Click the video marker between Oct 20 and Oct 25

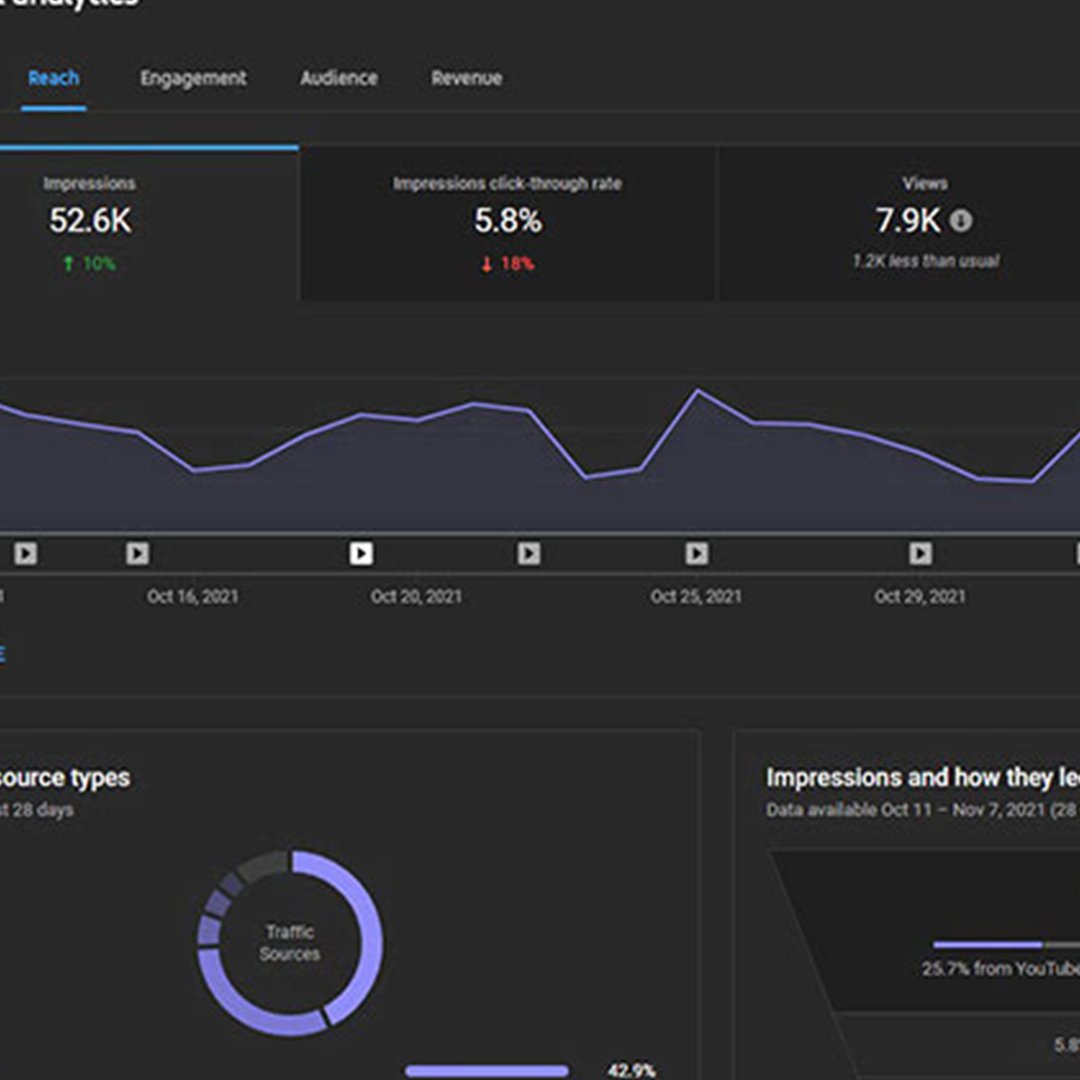point(529,553)
